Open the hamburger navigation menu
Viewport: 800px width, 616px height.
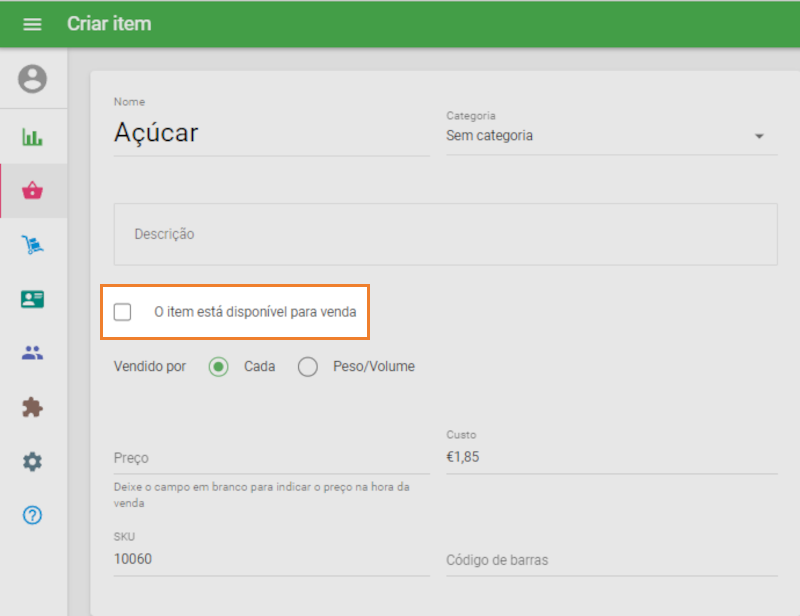[32, 24]
